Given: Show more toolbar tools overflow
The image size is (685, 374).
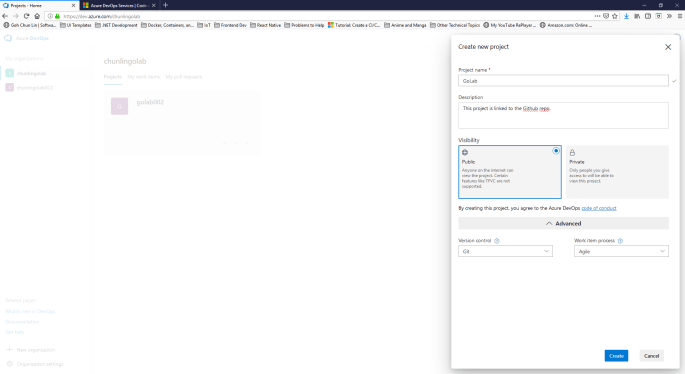Looking at the screenshot, I should click(x=669, y=16).
